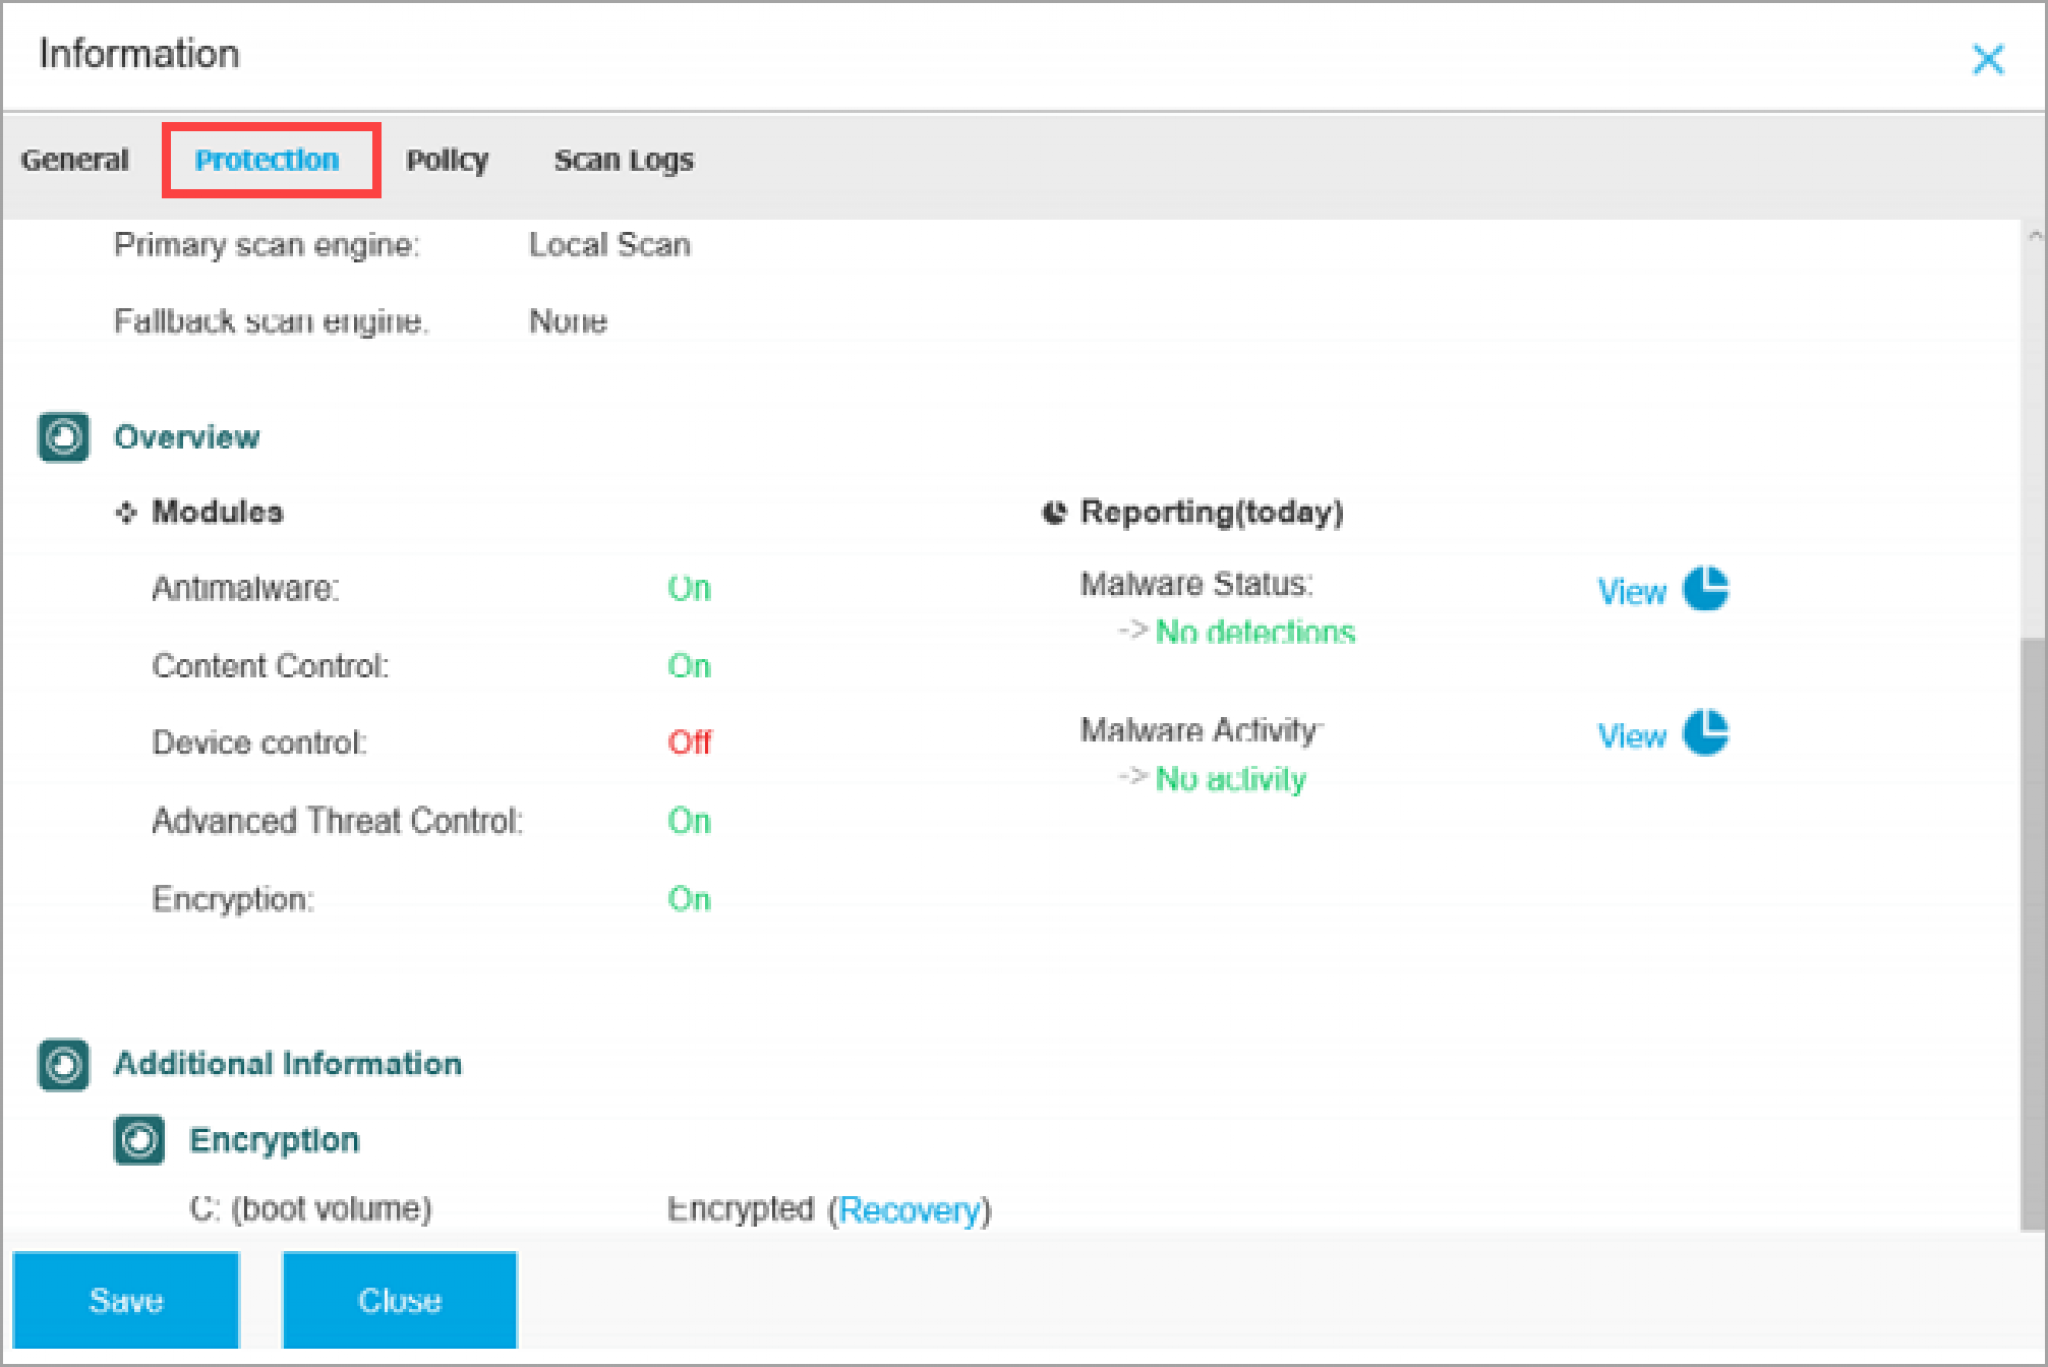Close the Information dialog with X
This screenshot has height=1367, width=2048.
point(1988,59)
